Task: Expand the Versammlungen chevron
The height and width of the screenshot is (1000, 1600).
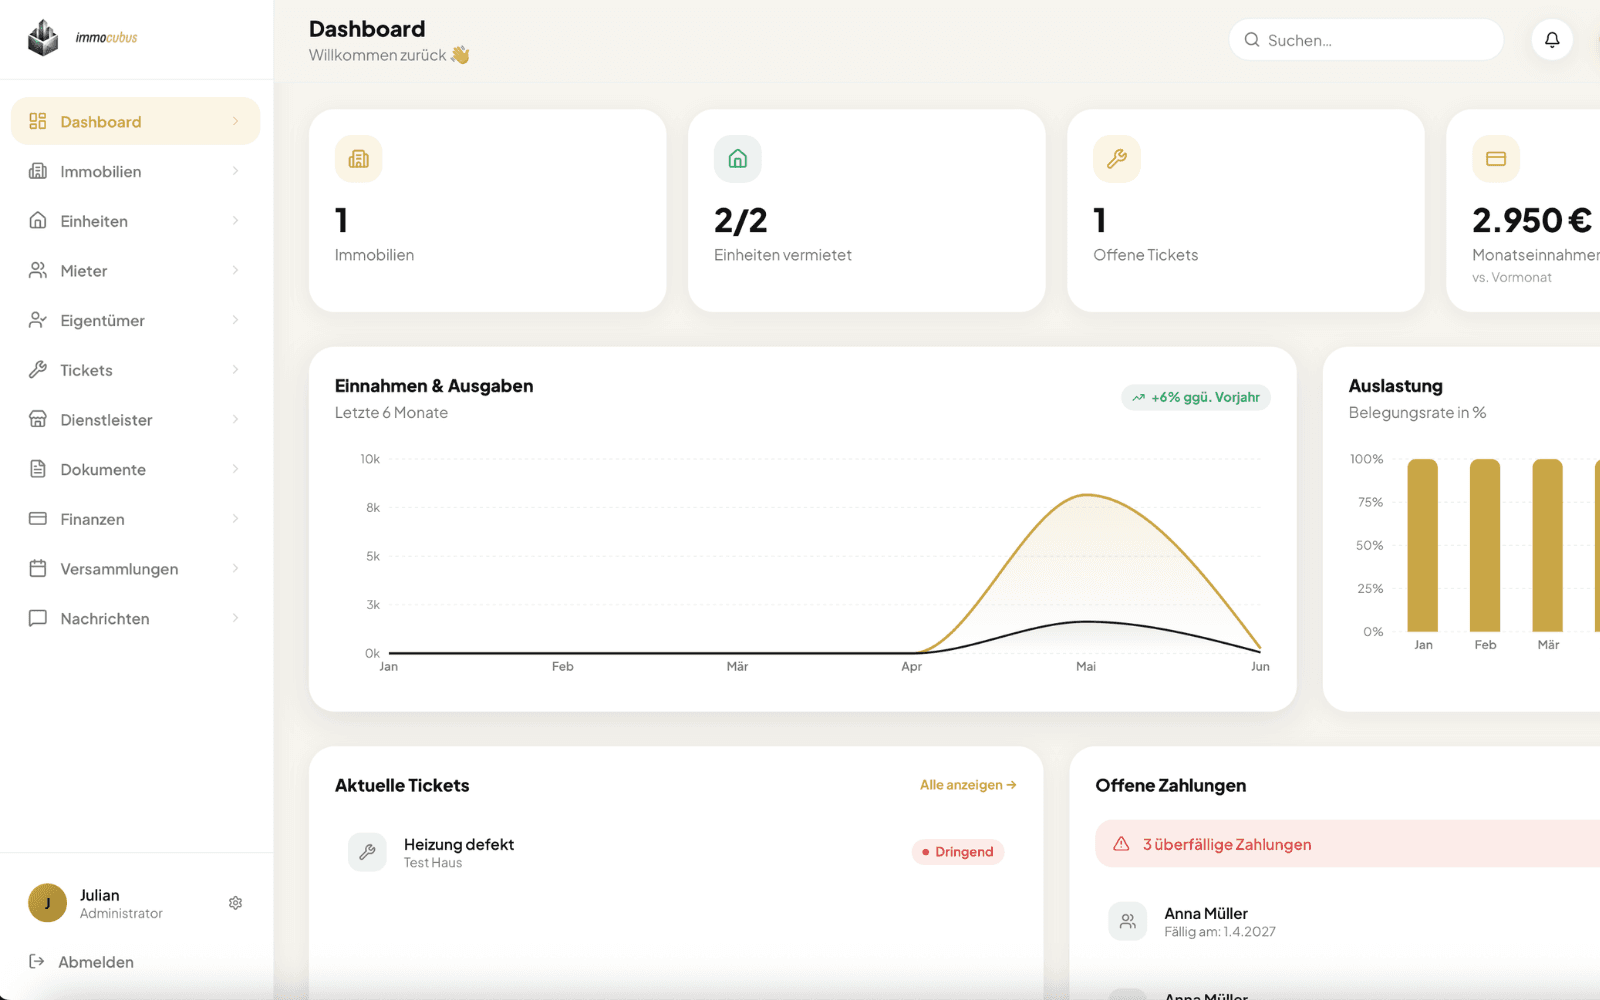Action: [x=236, y=568]
